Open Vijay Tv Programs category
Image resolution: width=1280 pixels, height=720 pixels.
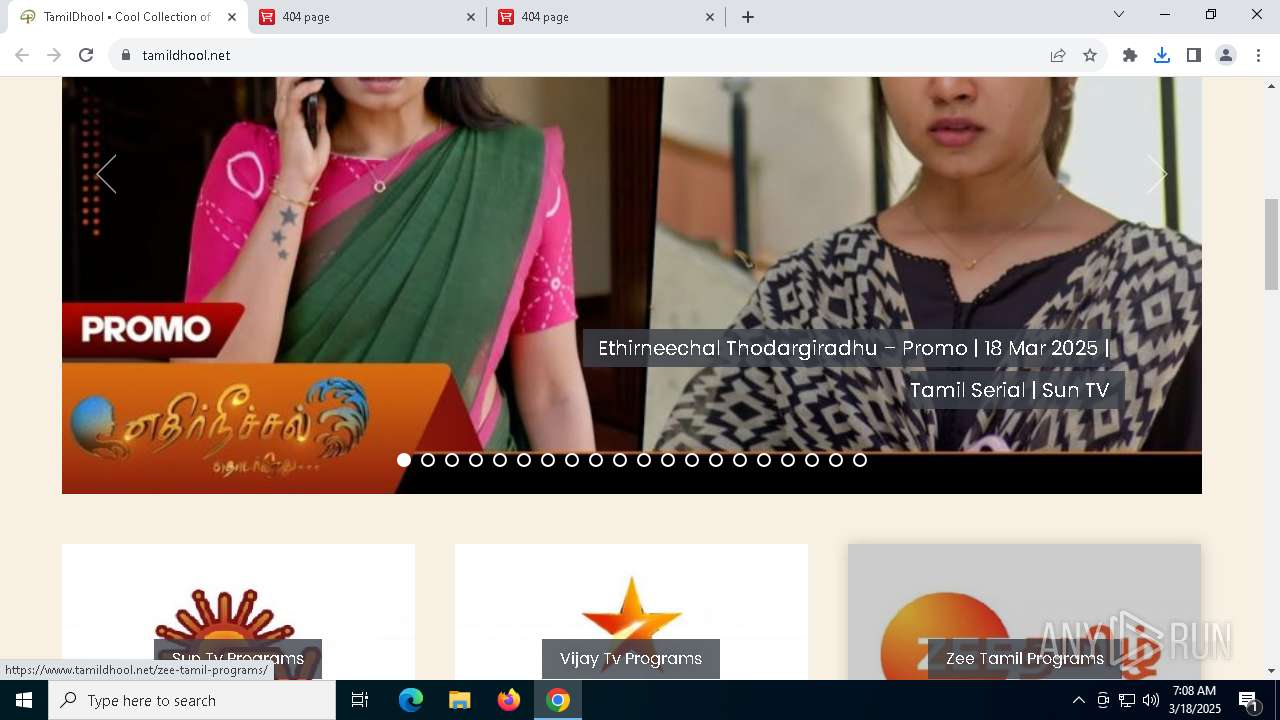631,659
